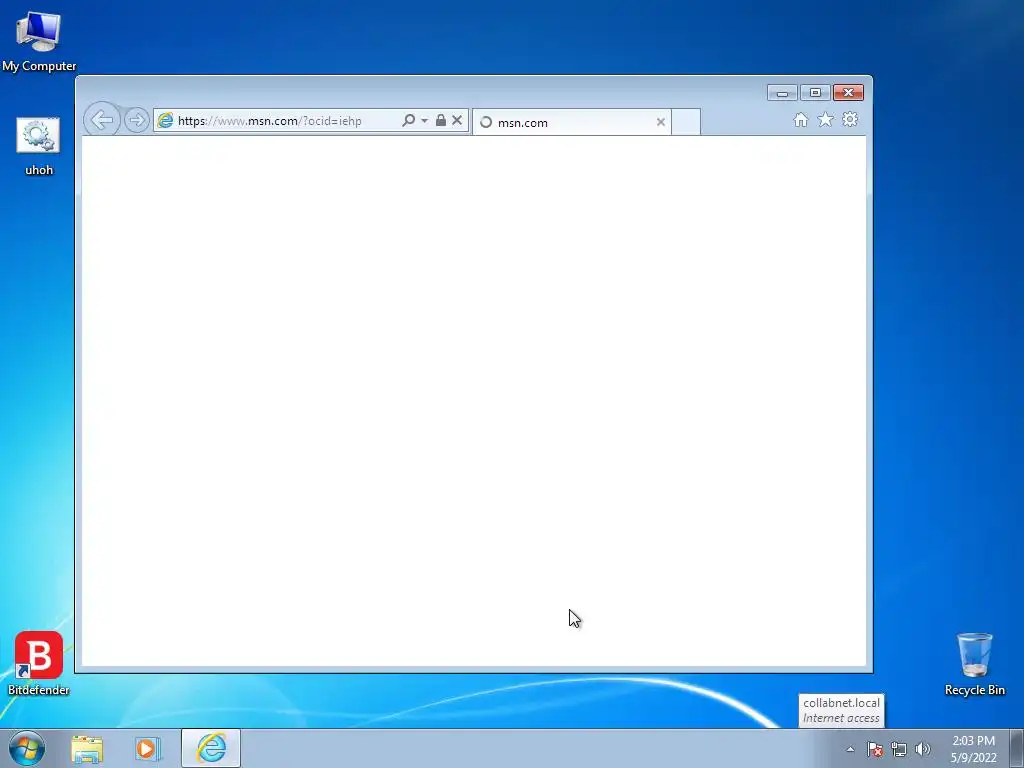The width and height of the screenshot is (1024, 768).
Task: Open the Action Center flag icon
Action: [874, 749]
